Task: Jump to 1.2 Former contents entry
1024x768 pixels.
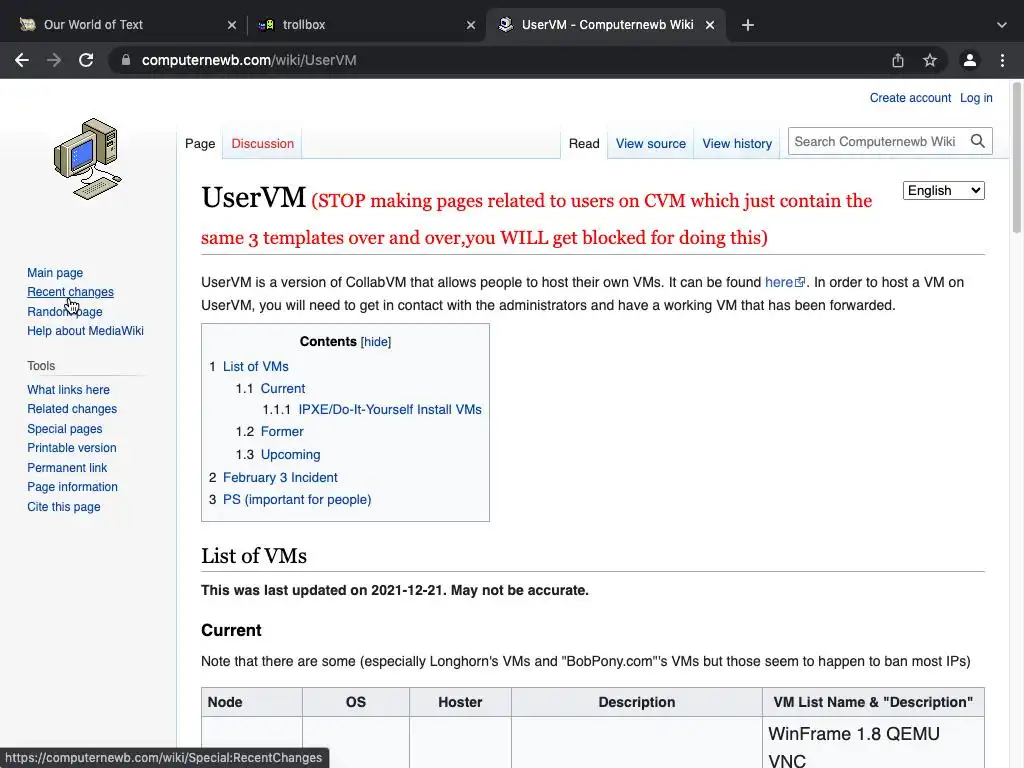Action: coord(282,432)
